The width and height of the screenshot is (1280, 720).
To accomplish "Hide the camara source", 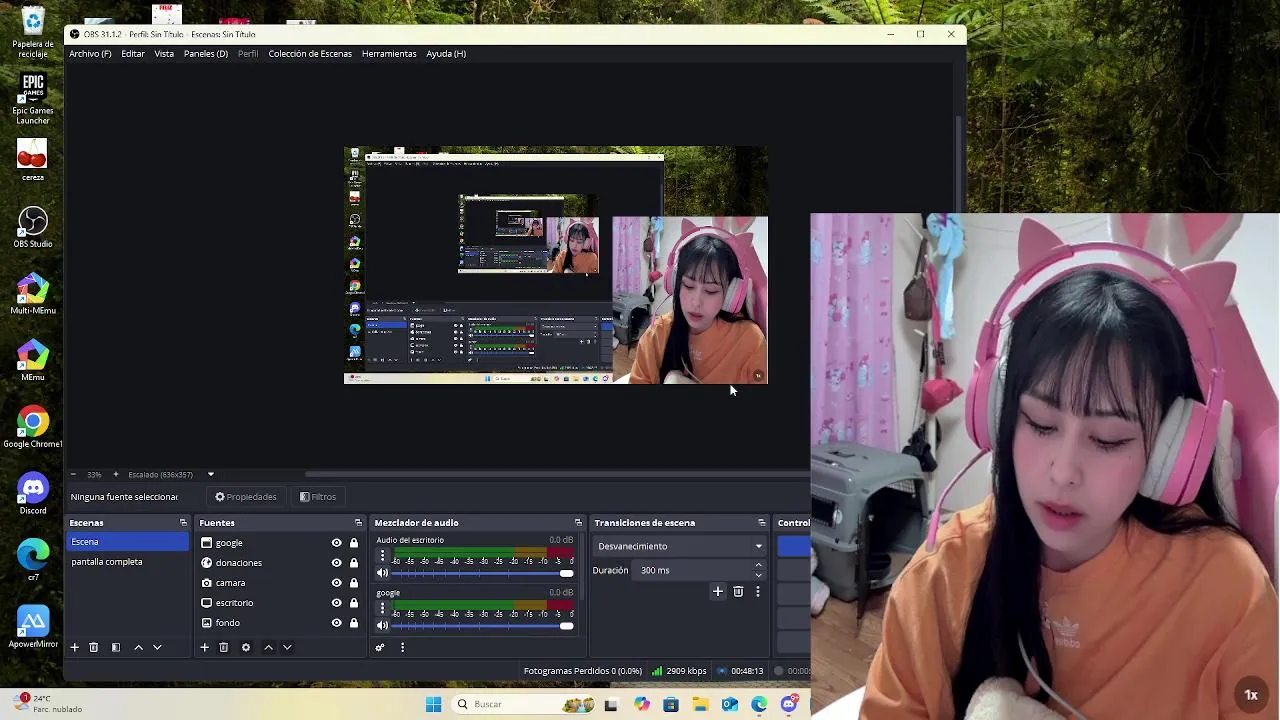I will click(x=336, y=583).
